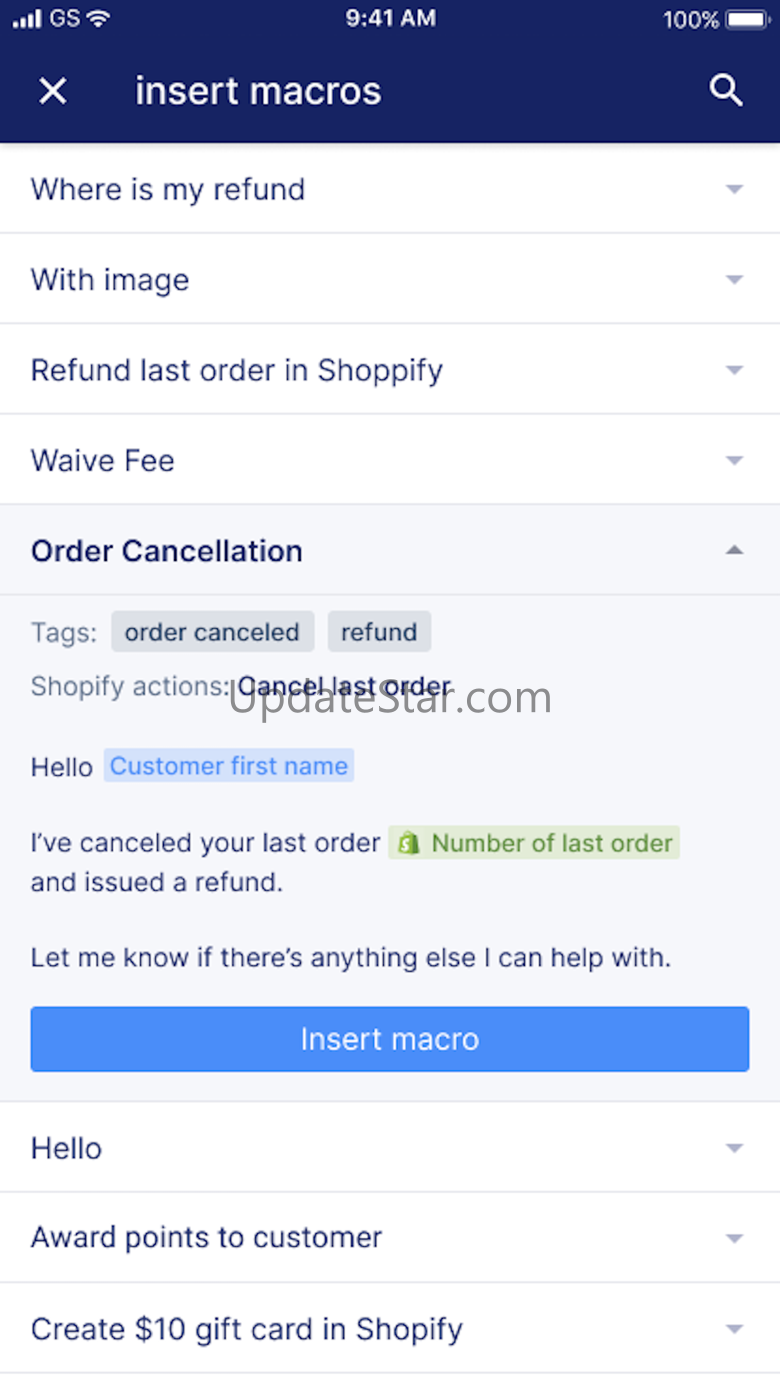Close the insert macros screen
Screen dimensions: 780x1387
pos(53,91)
